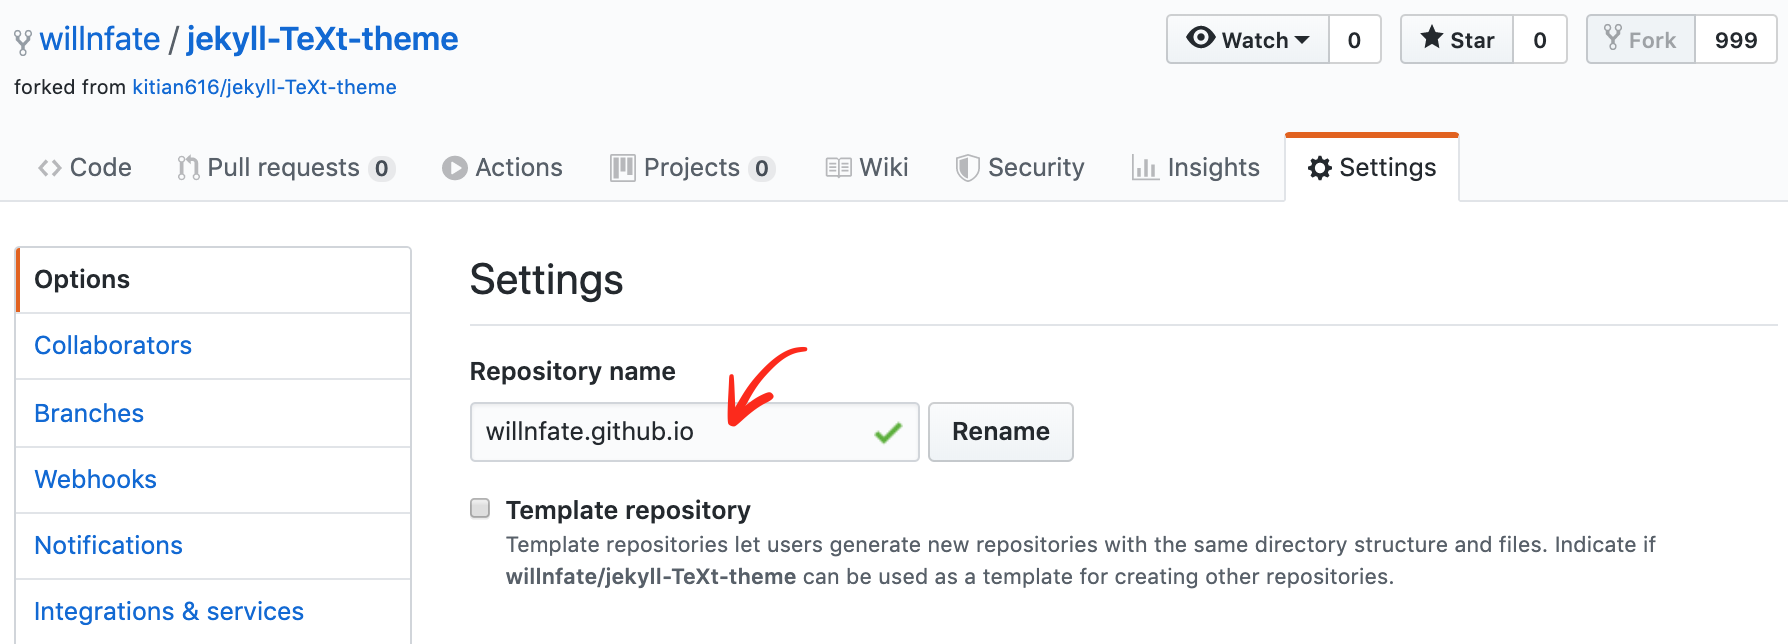
Task: Click the green checkmark in name field
Action: tap(888, 432)
